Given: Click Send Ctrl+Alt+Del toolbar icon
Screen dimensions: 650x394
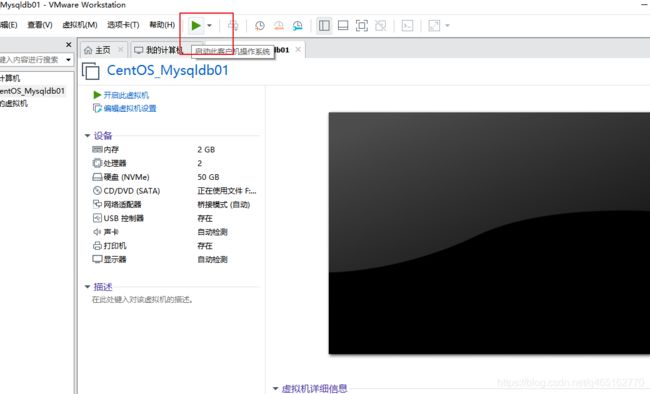Looking at the screenshot, I should (233, 26).
